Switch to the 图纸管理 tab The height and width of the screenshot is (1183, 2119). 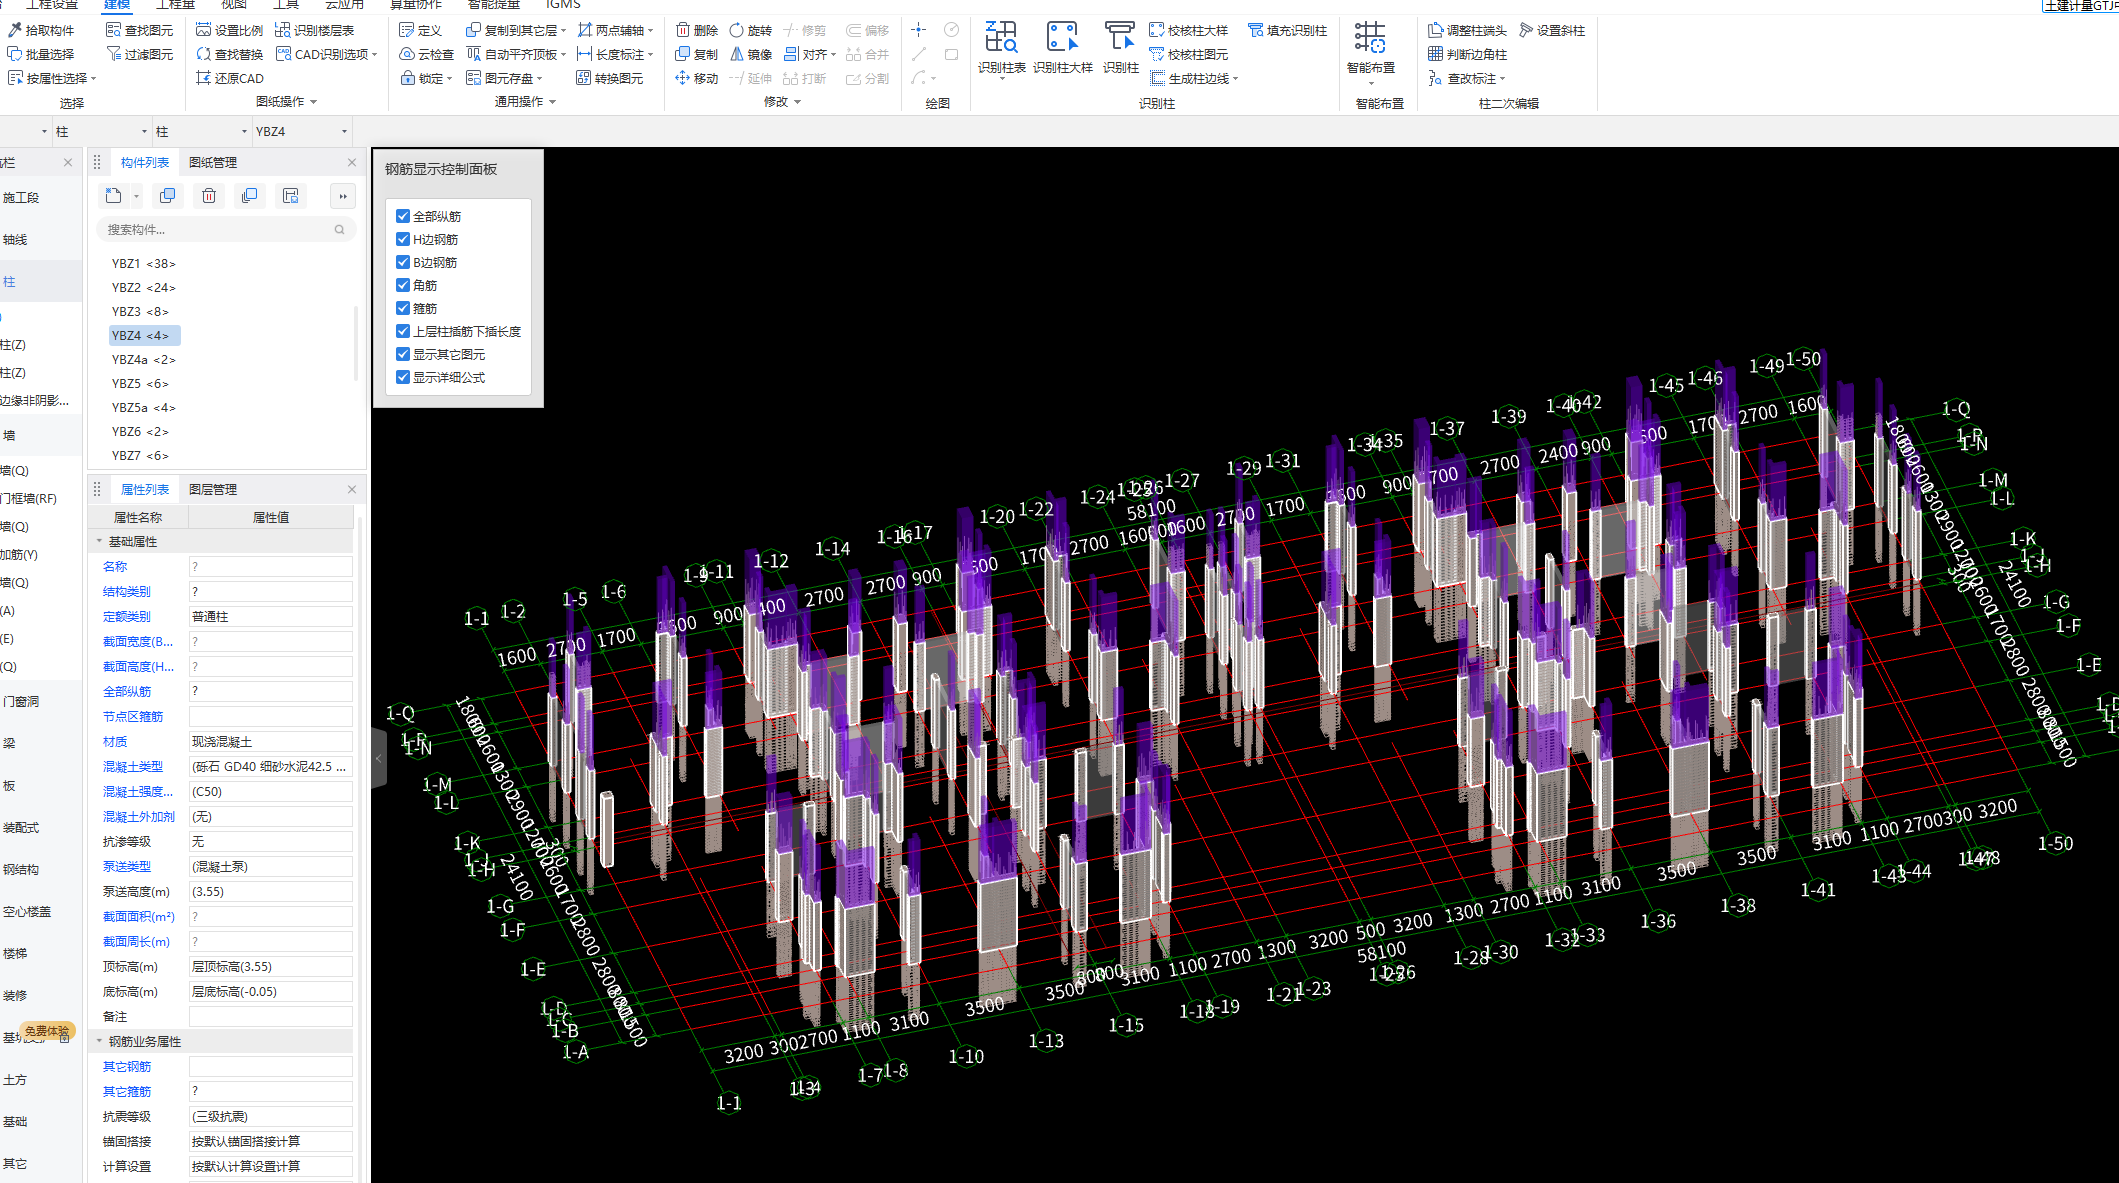pos(213,162)
